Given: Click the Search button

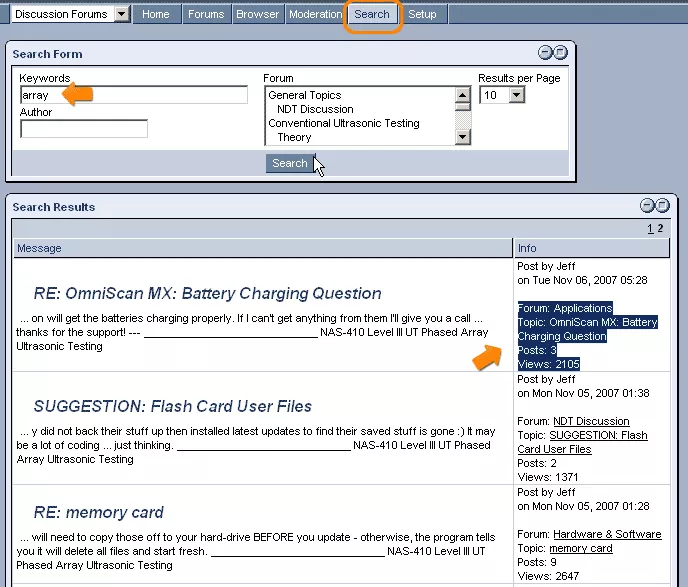Looking at the screenshot, I should coord(290,163).
